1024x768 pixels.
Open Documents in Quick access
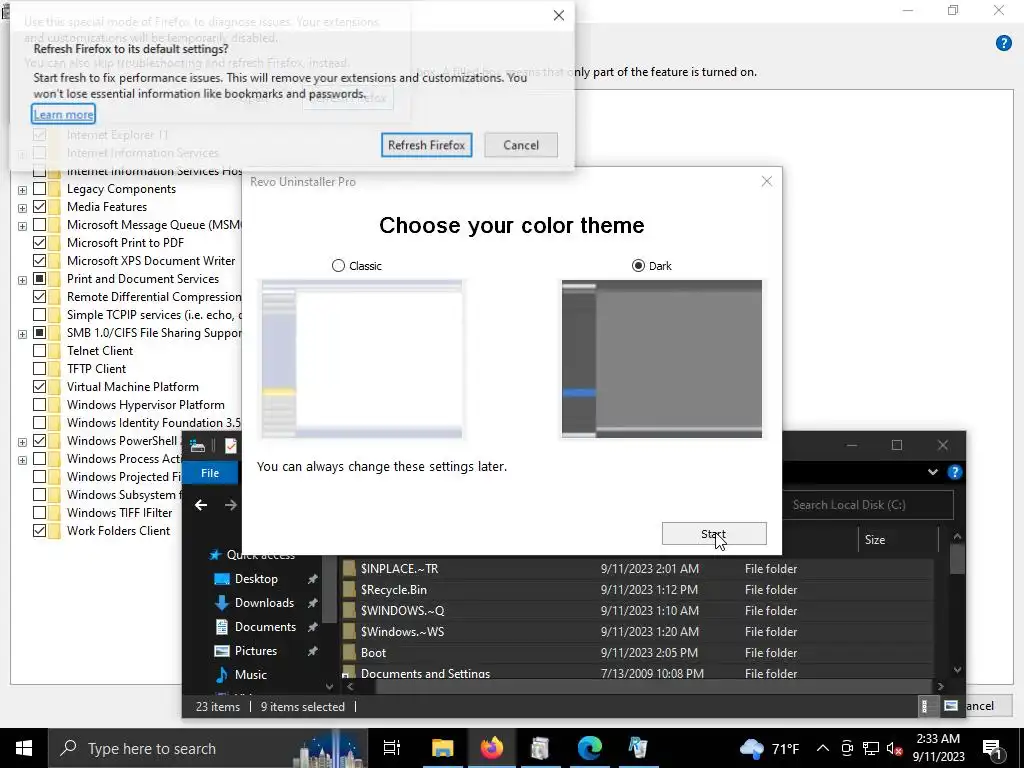click(265, 627)
